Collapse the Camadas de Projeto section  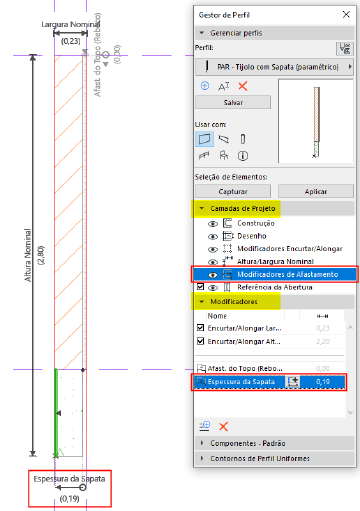[x=202, y=208]
